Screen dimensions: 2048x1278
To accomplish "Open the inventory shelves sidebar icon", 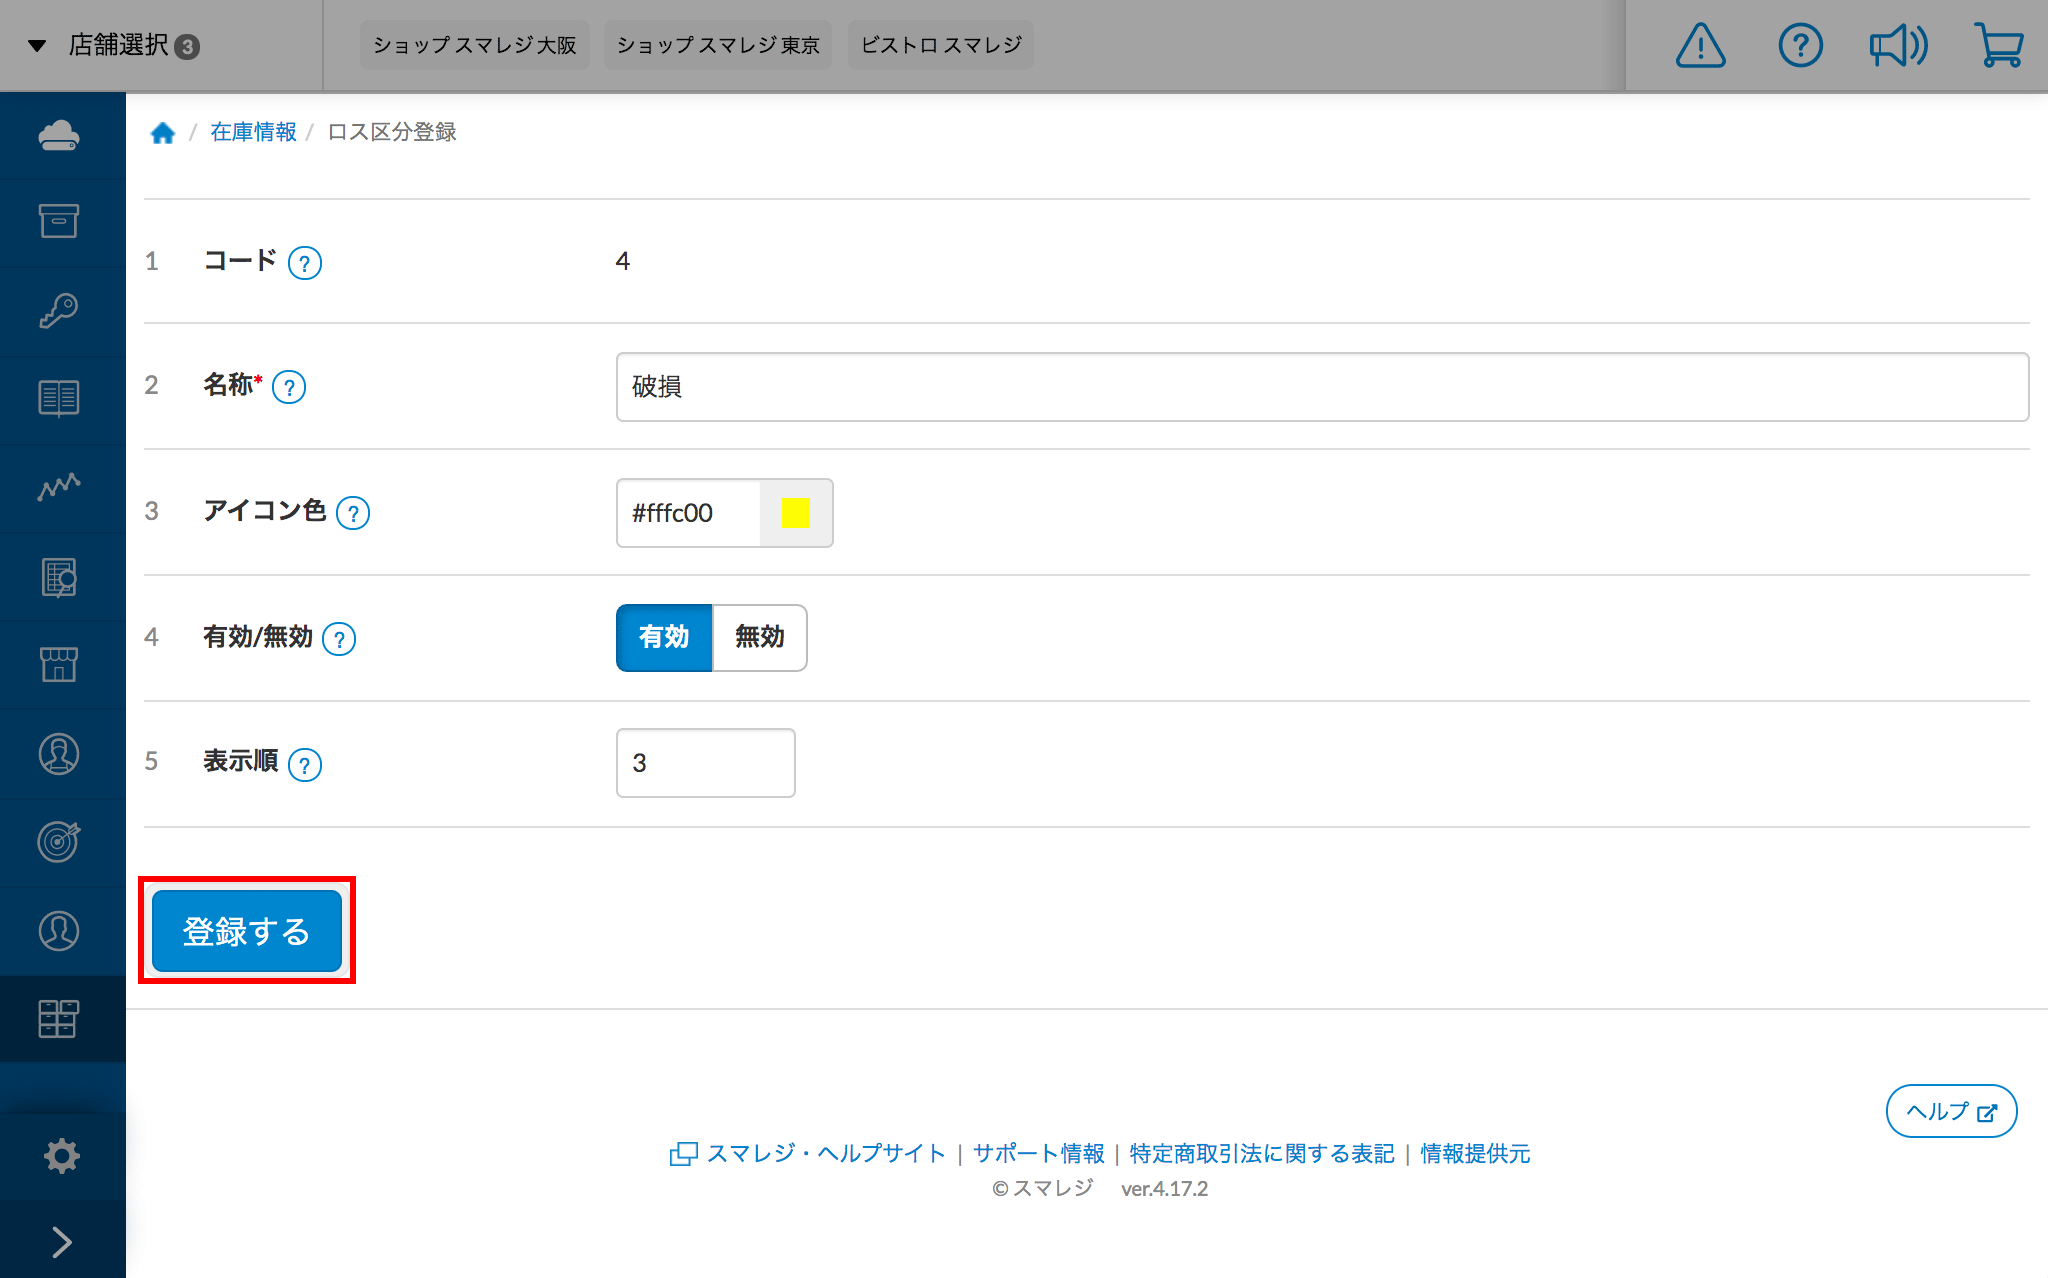I will 59,1018.
